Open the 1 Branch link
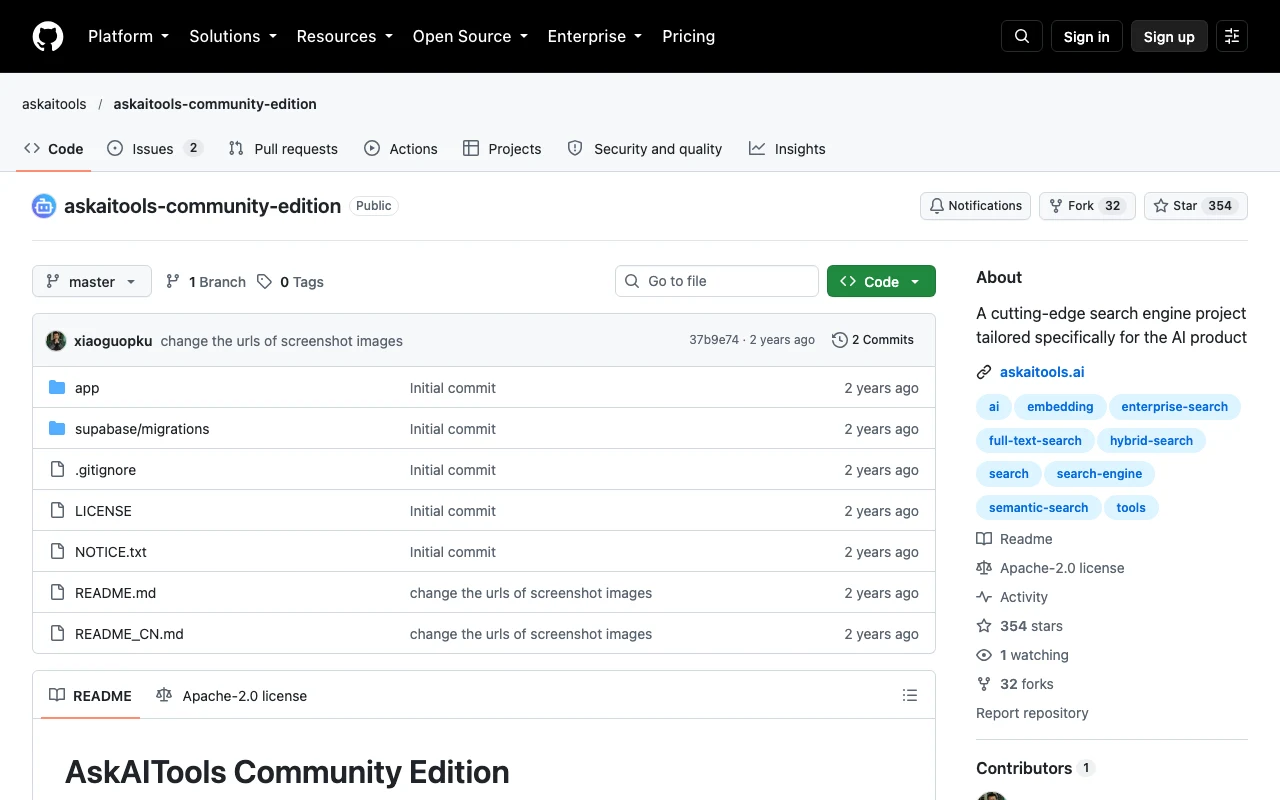Image resolution: width=1280 pixels, height=800 pixels. click(206, 282)
